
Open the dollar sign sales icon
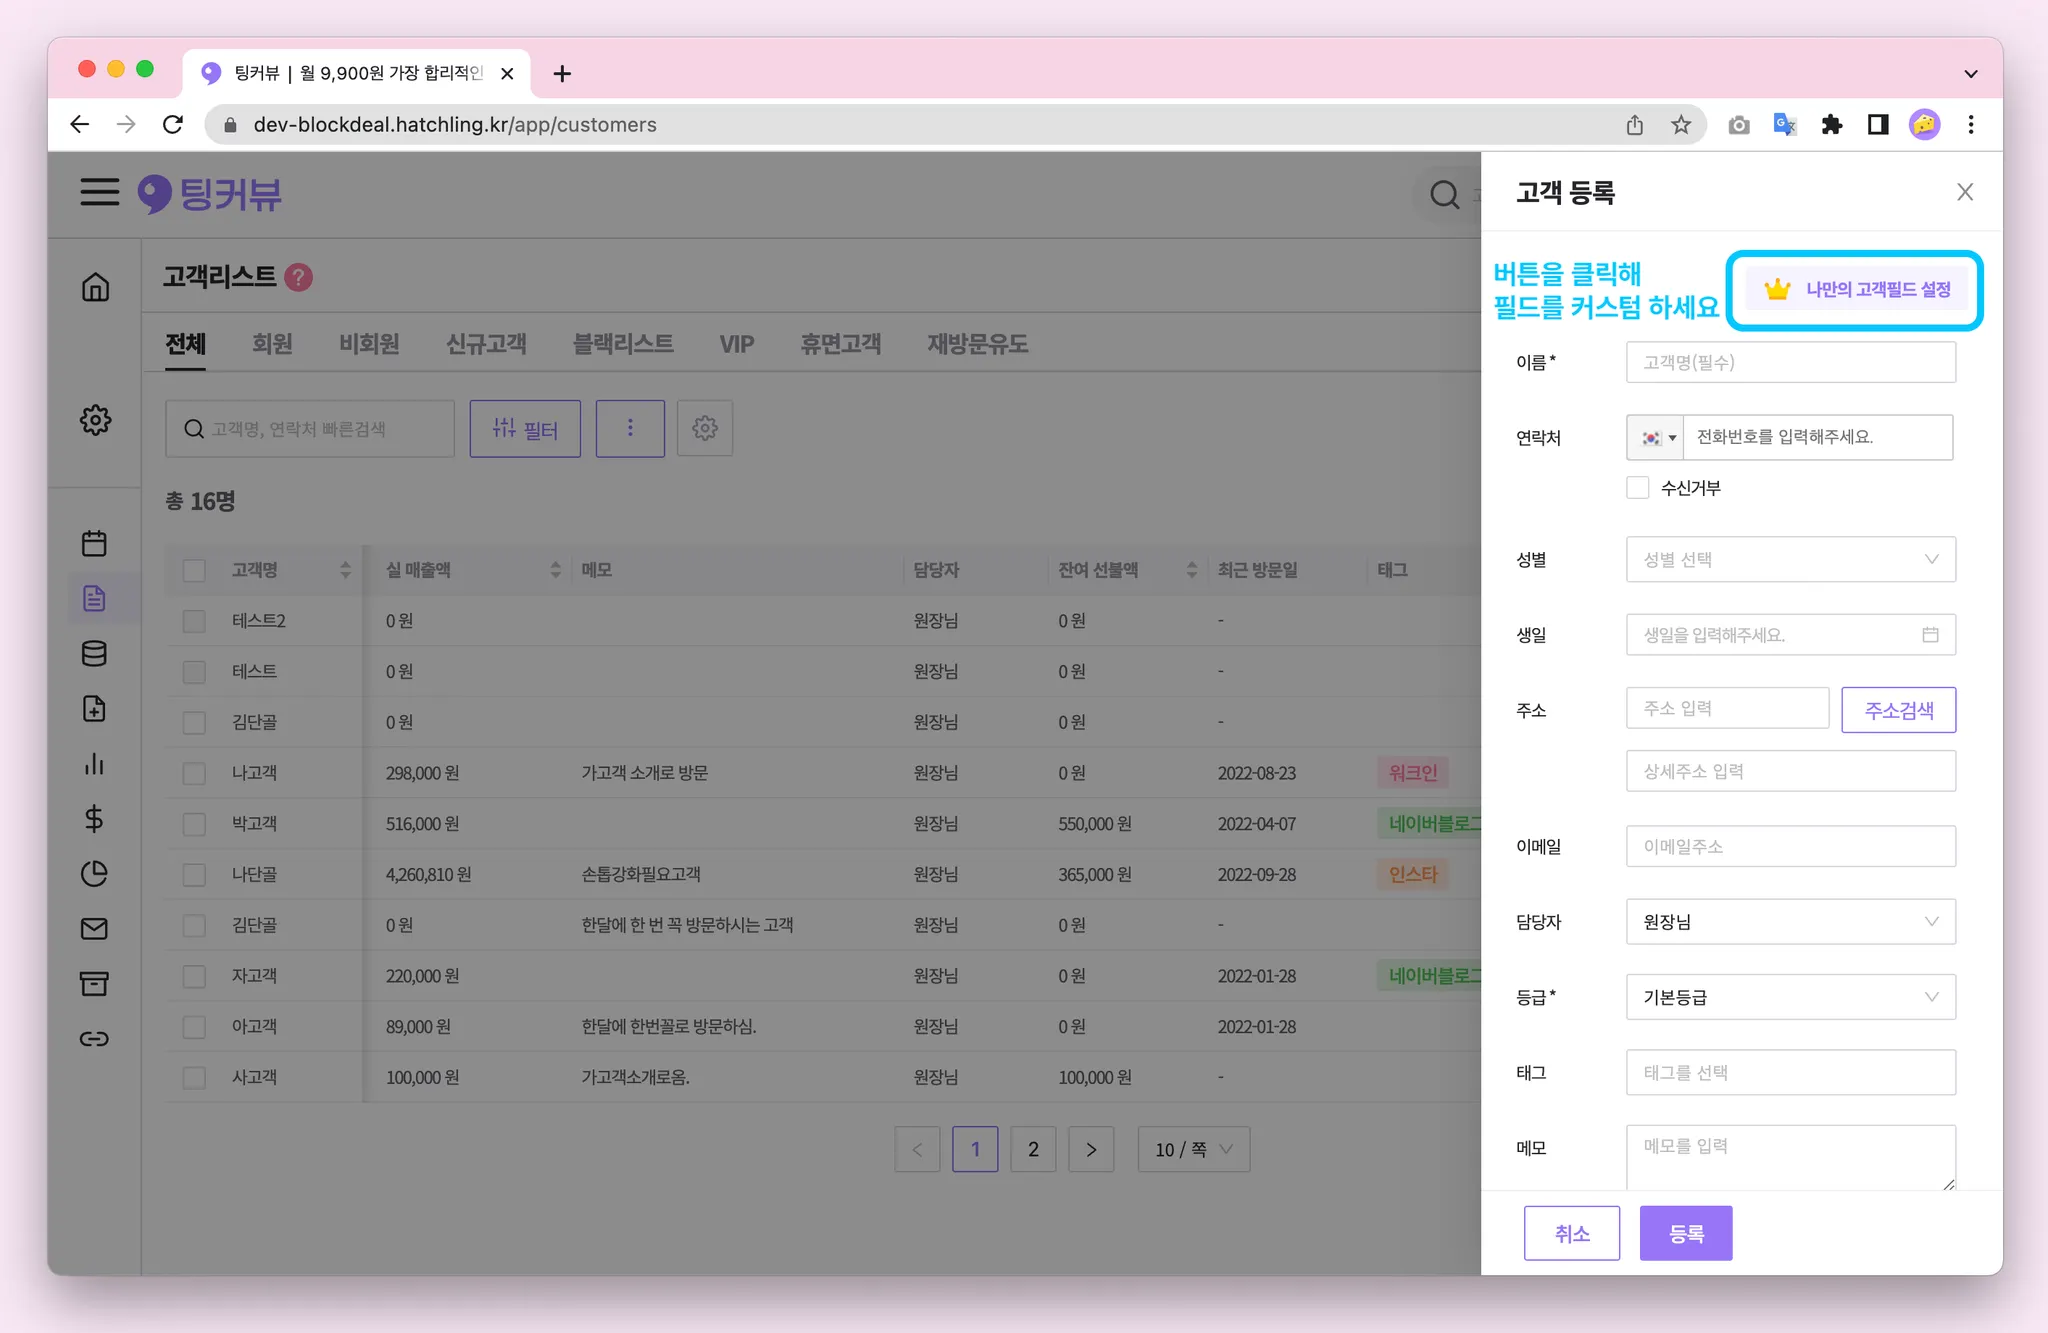[94, 819]
